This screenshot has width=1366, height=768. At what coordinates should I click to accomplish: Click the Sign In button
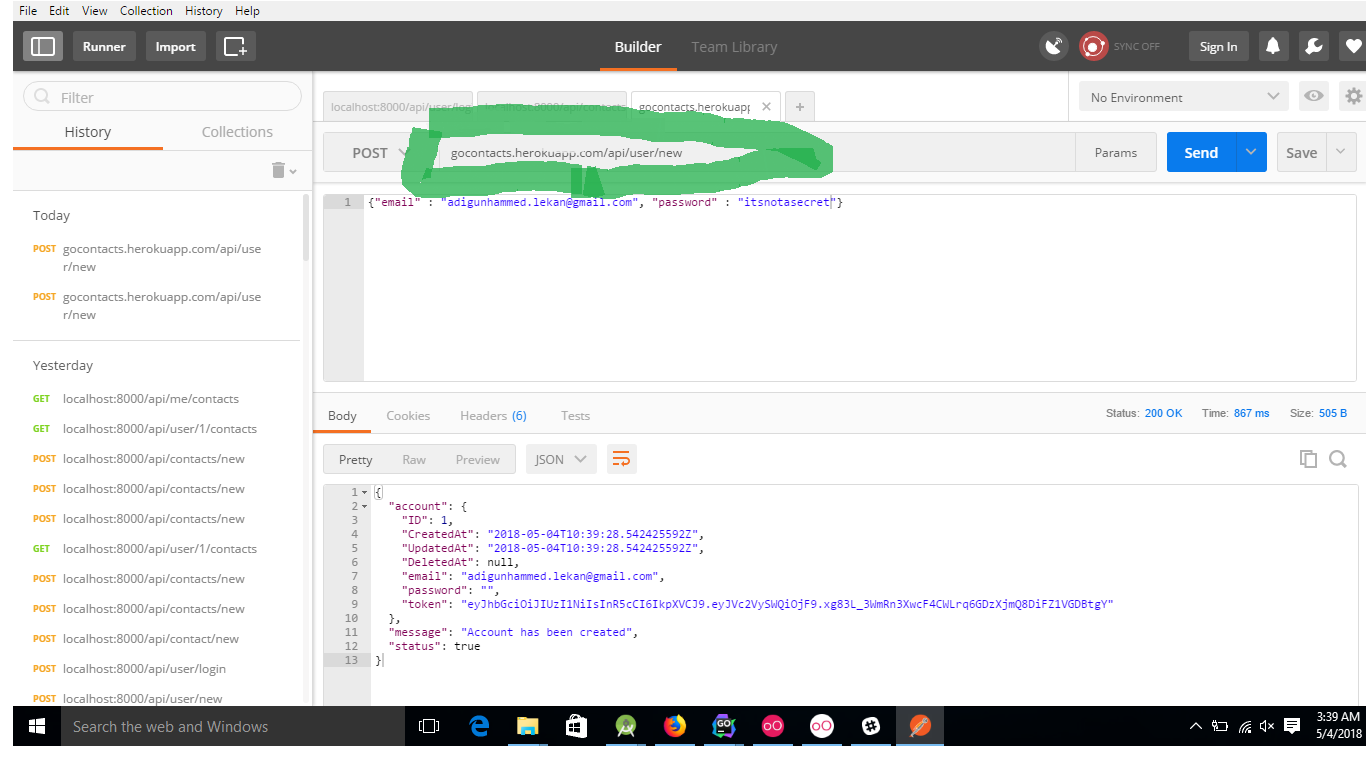(x=1218, y=46)
